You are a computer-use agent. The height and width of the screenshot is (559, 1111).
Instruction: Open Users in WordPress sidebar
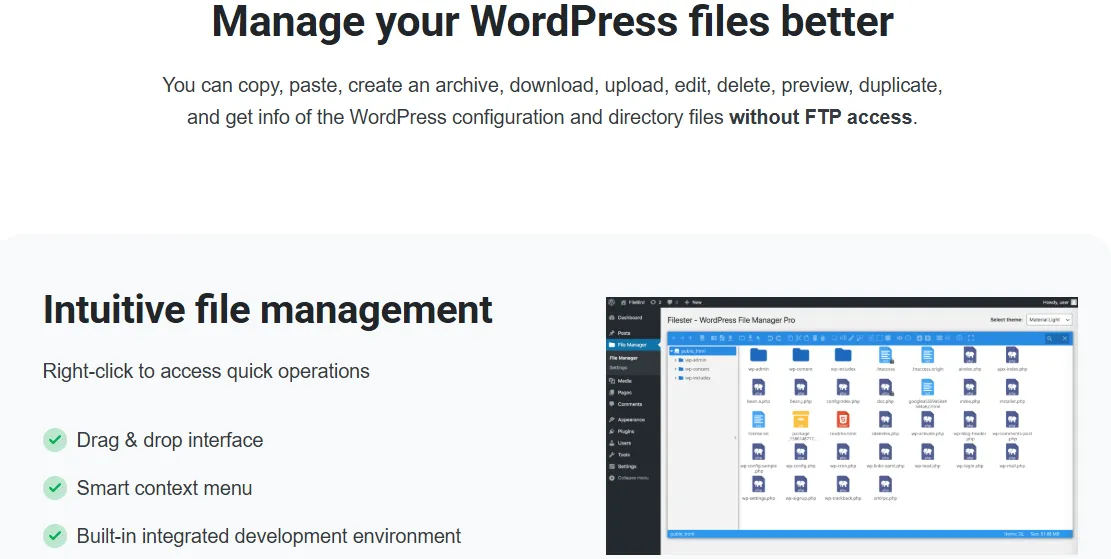tap(620, 443)
